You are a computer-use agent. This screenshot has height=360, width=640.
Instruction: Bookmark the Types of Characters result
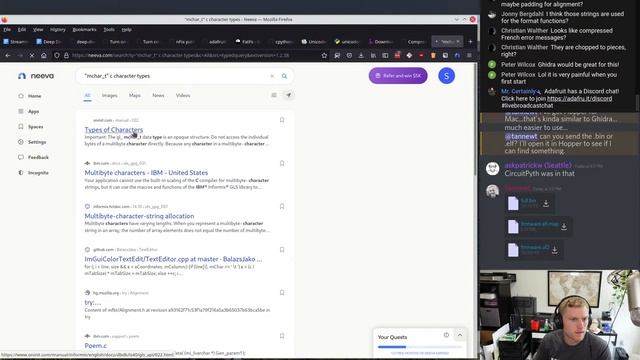click(282, 120)
